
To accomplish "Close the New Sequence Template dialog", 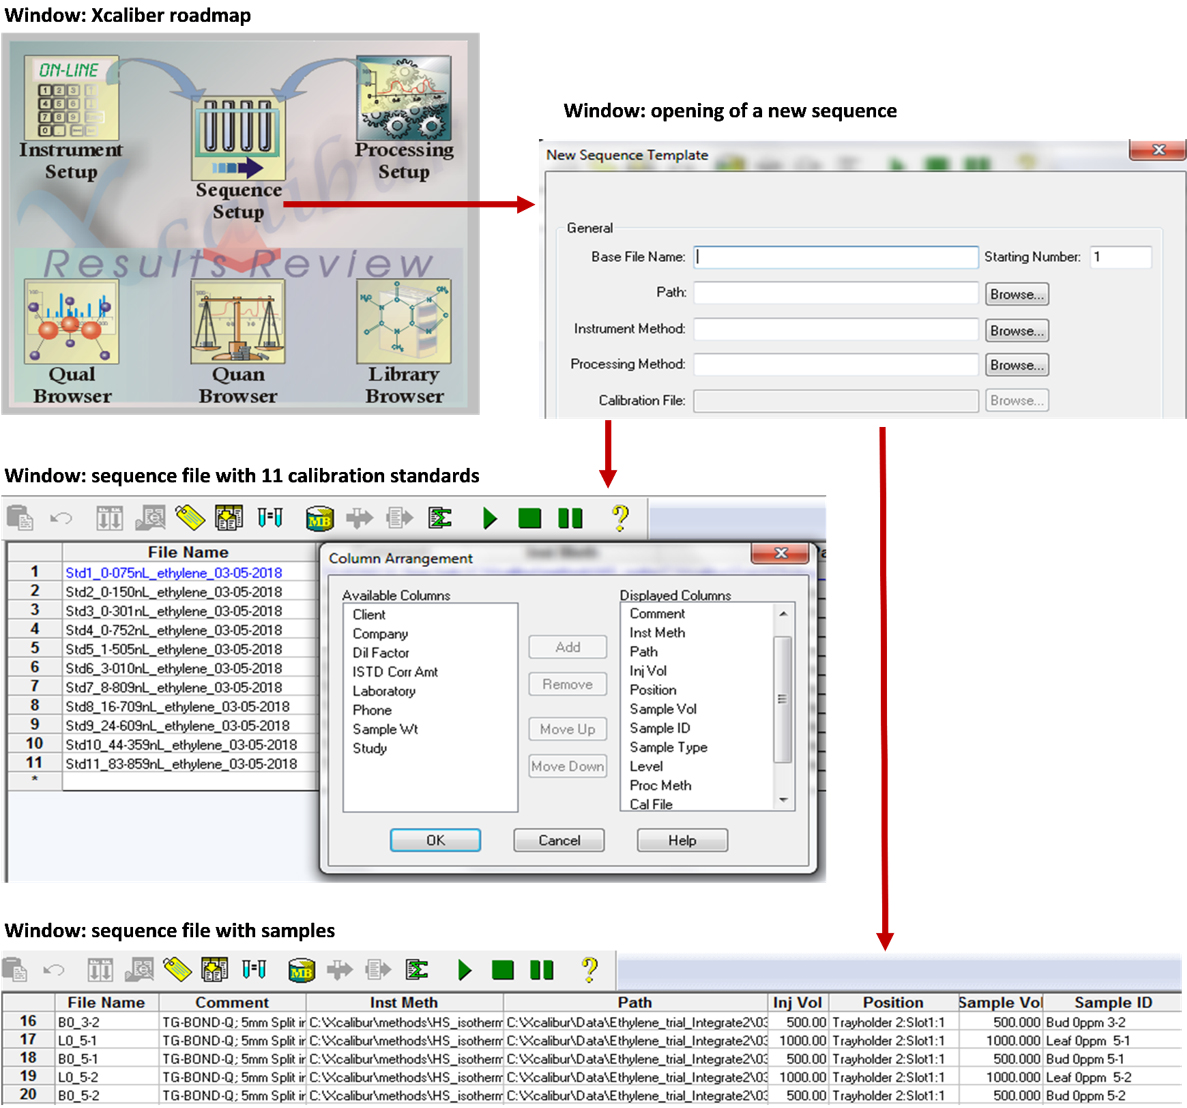I will pos(1158,149).
